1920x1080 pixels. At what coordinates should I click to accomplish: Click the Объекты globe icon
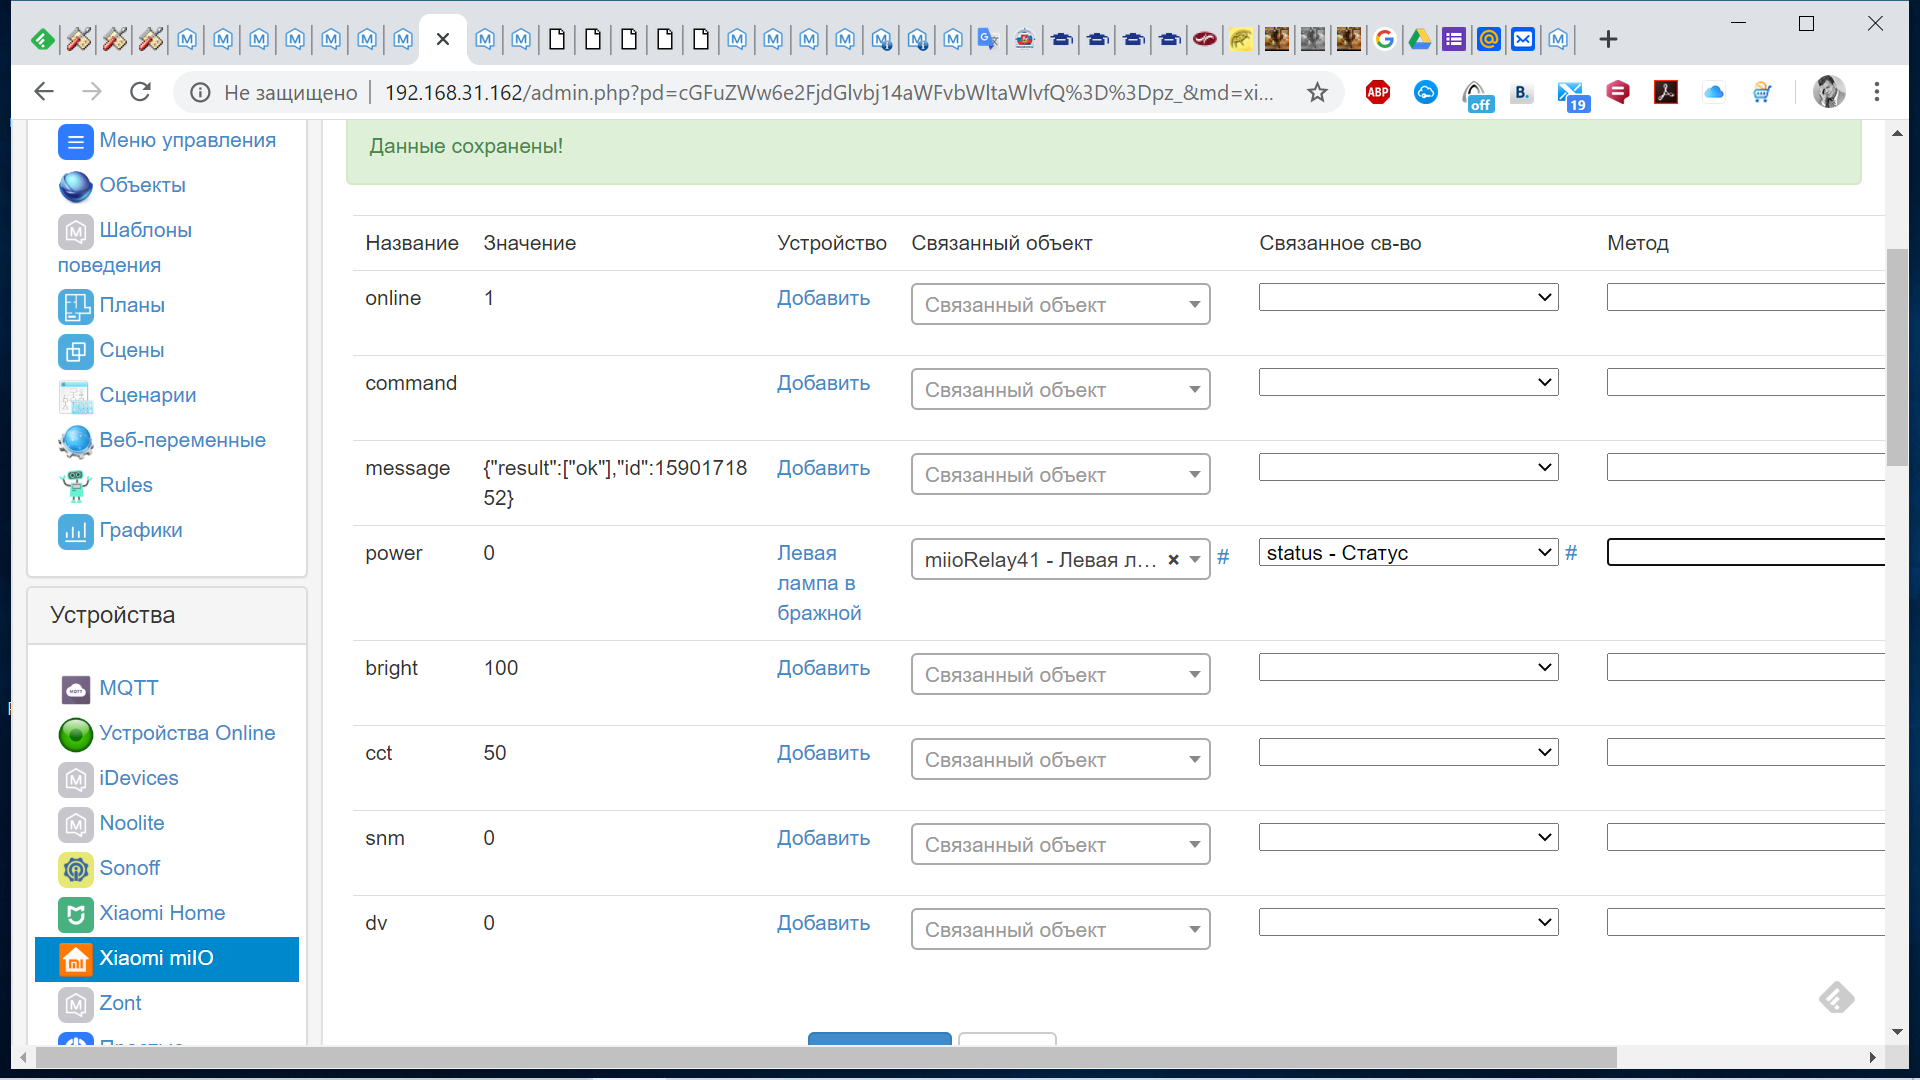click(76, 186)
